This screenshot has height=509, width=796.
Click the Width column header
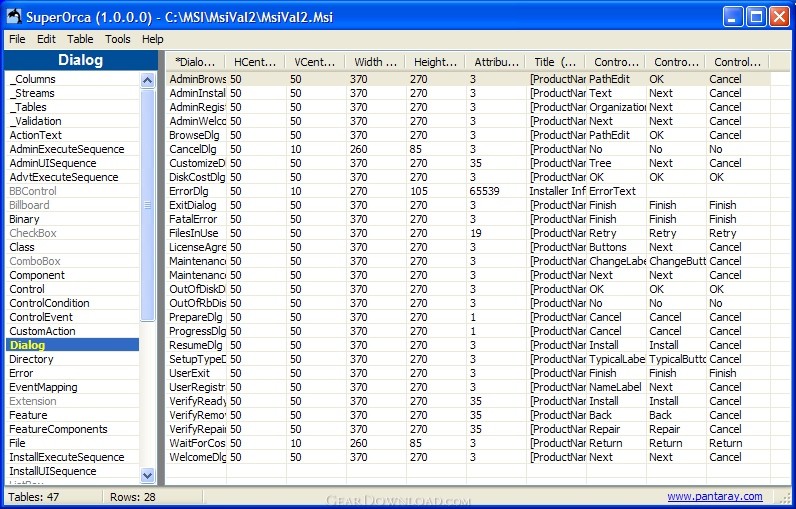(376, 62)
